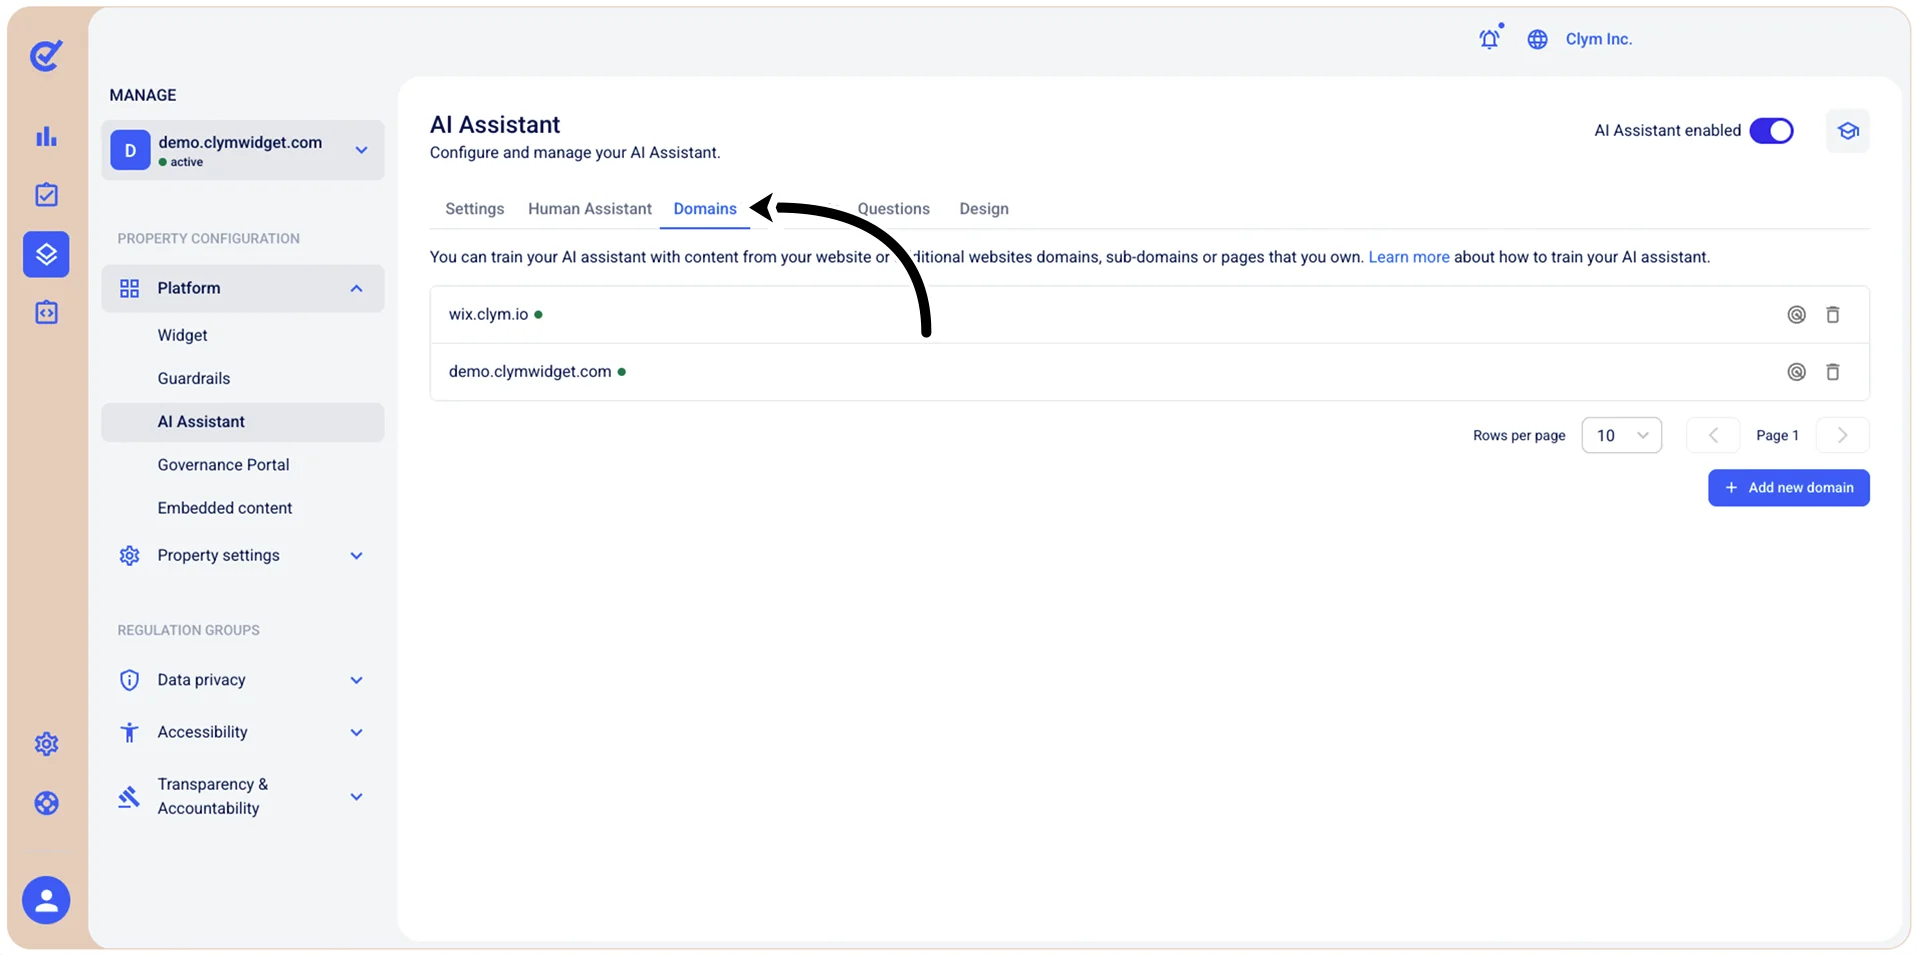Viewport: 1917px width, 955px height.
Task: Open the Governance Portal menu item
Action: pyautogui.click(x=223, y=465)
